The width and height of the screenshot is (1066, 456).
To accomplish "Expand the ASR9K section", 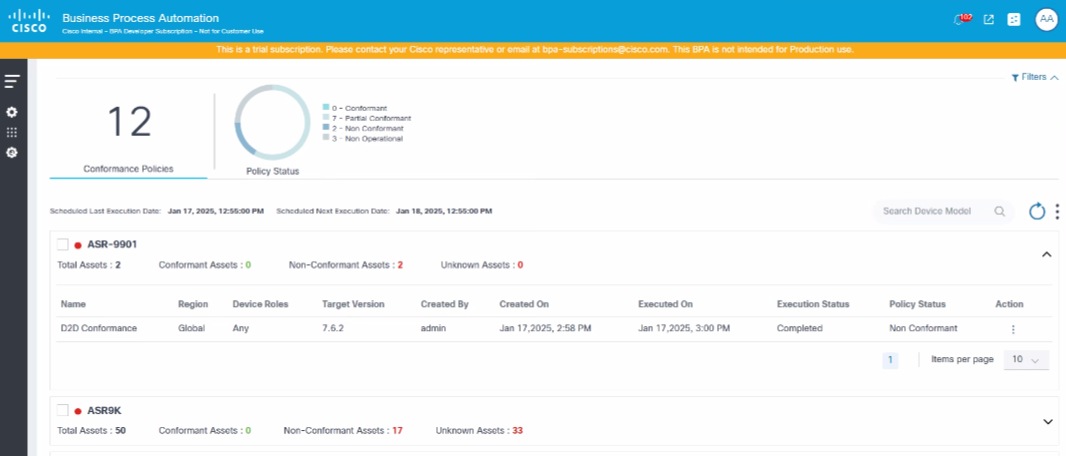I will coord(1048,421).
